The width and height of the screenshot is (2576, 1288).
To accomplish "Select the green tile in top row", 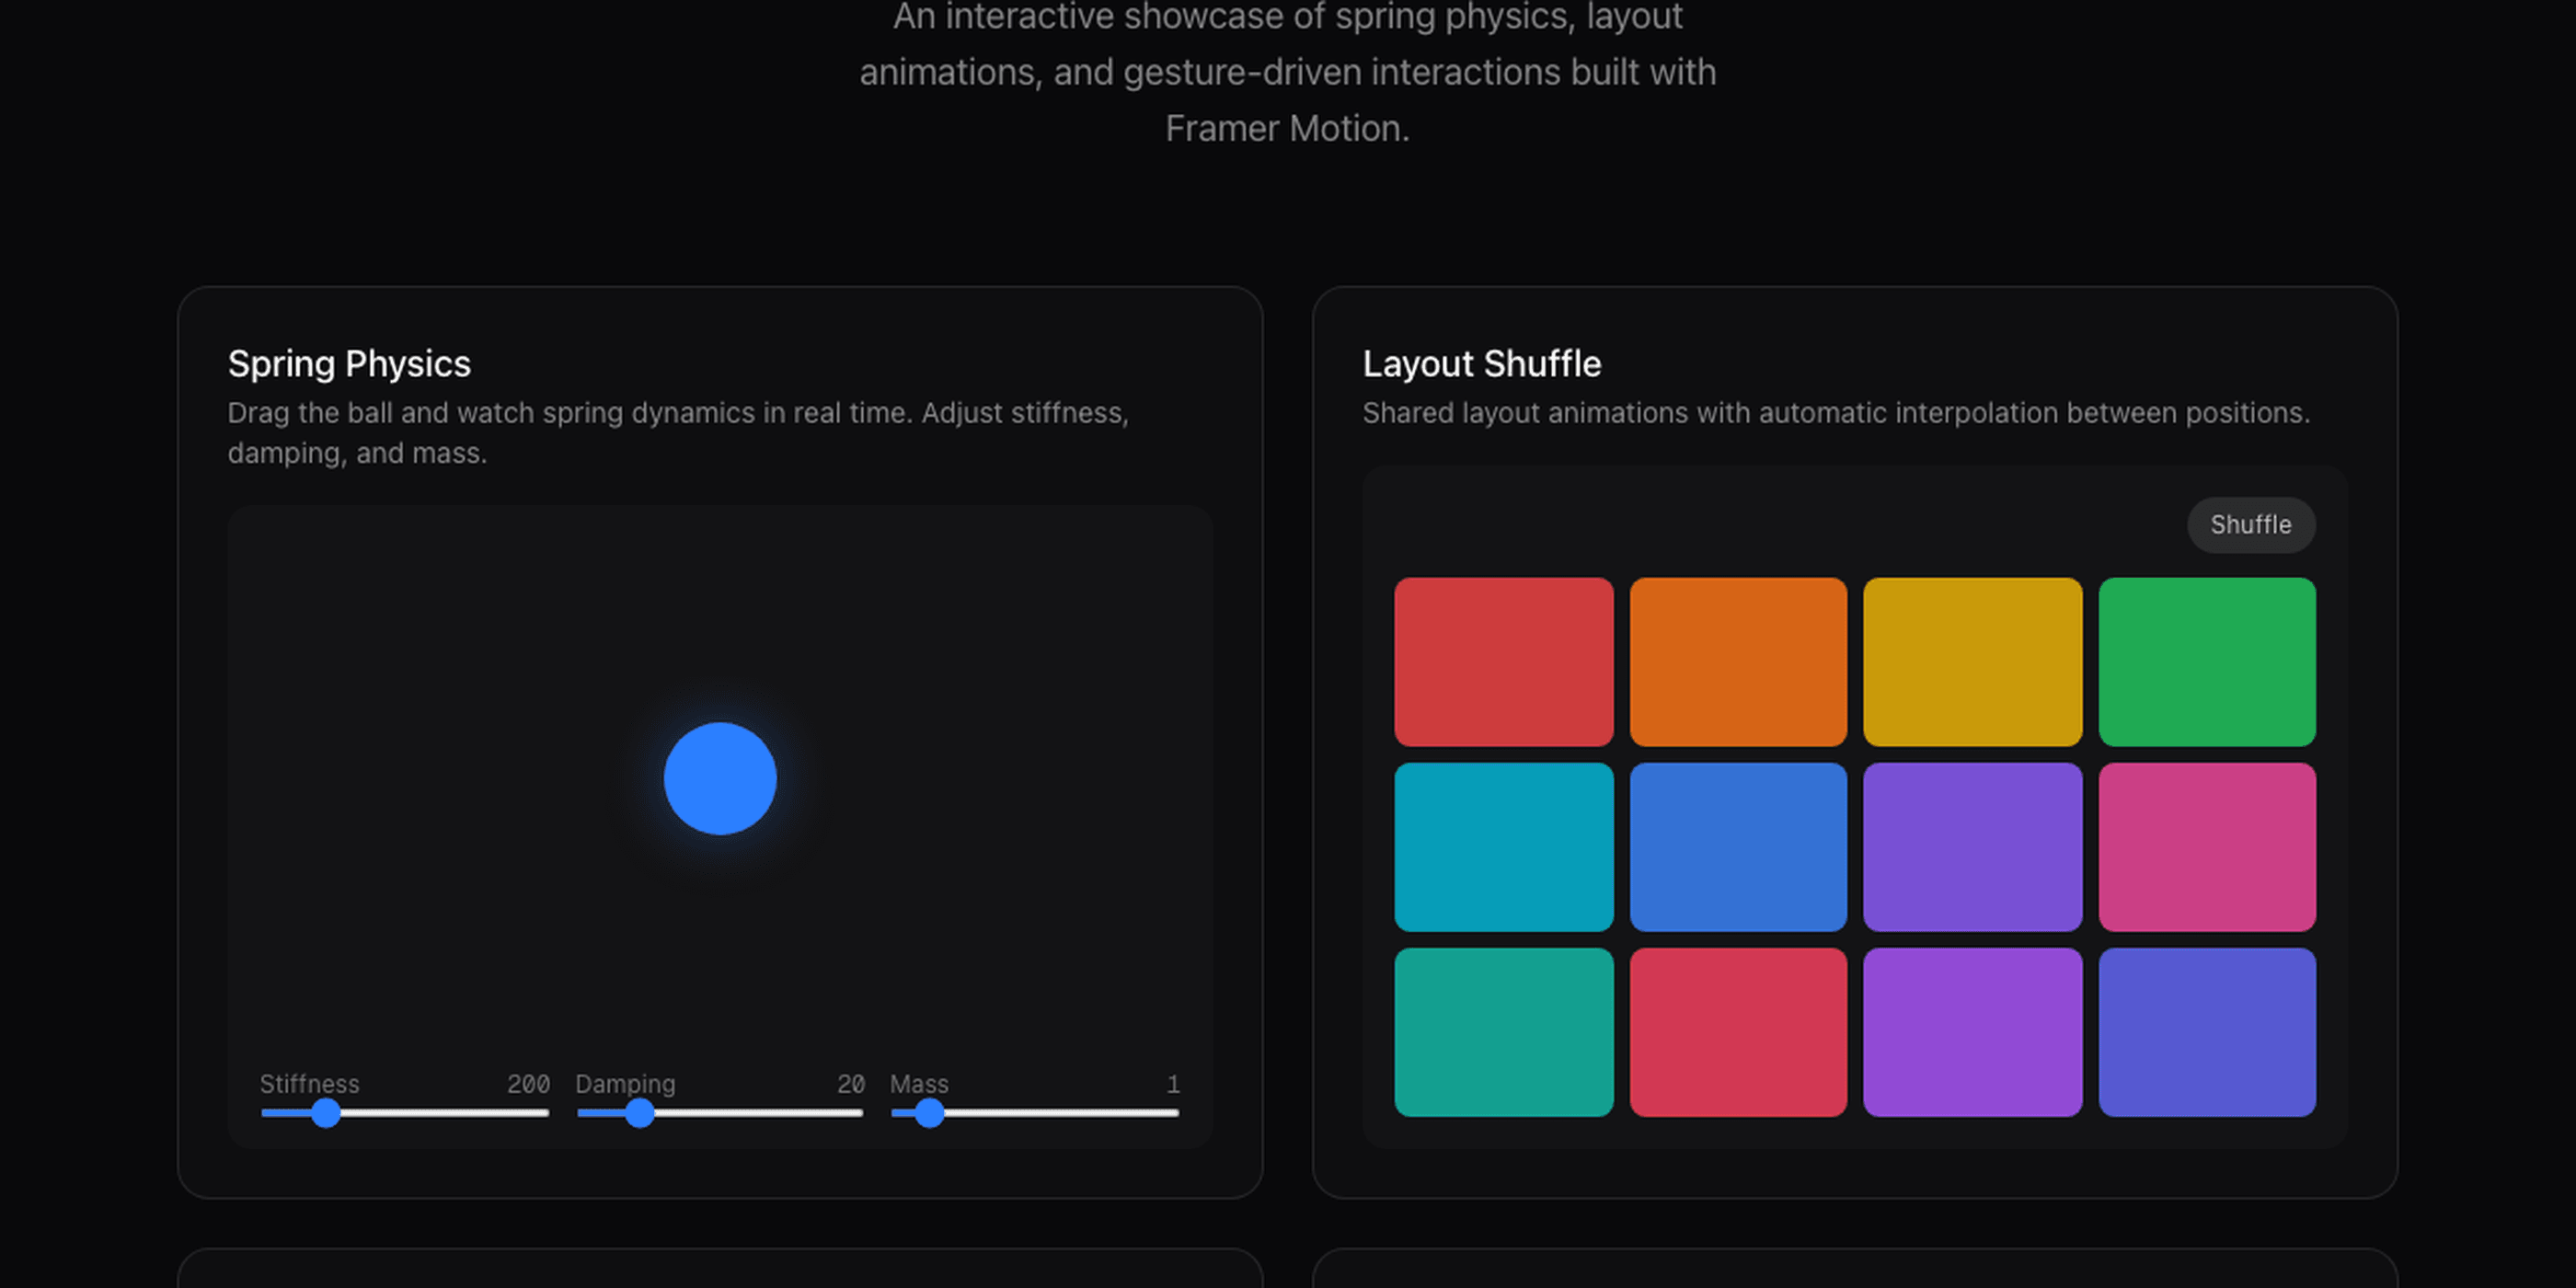I will [2207, 661].
